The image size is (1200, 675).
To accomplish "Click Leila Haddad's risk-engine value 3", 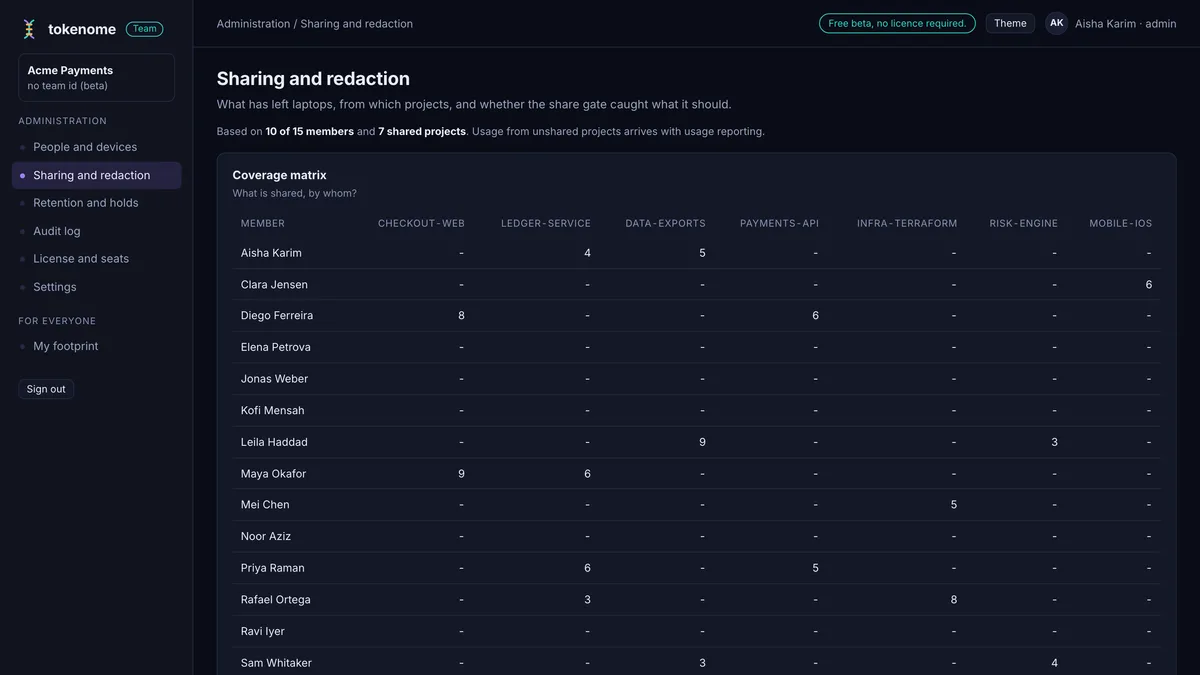I will pos(1054,442).
